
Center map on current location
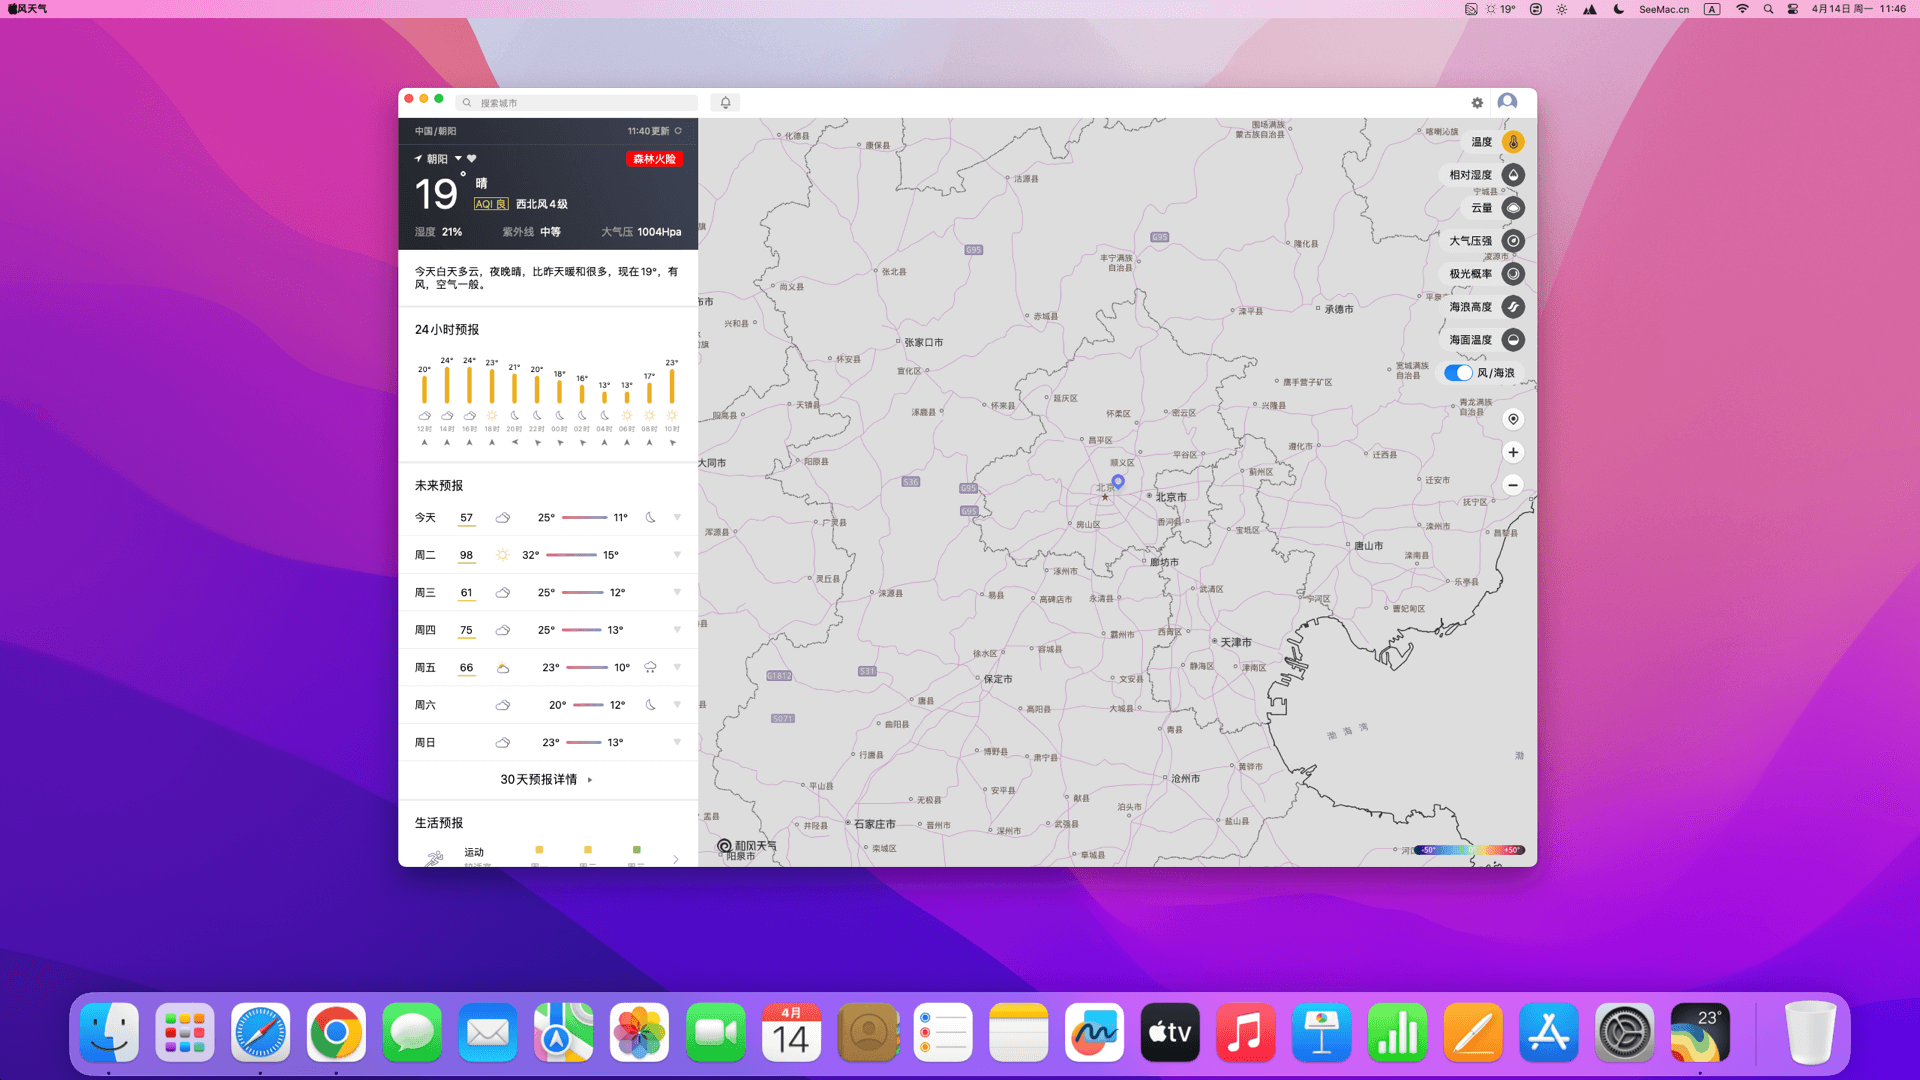pyautogui.click(x=1513, y=419)
